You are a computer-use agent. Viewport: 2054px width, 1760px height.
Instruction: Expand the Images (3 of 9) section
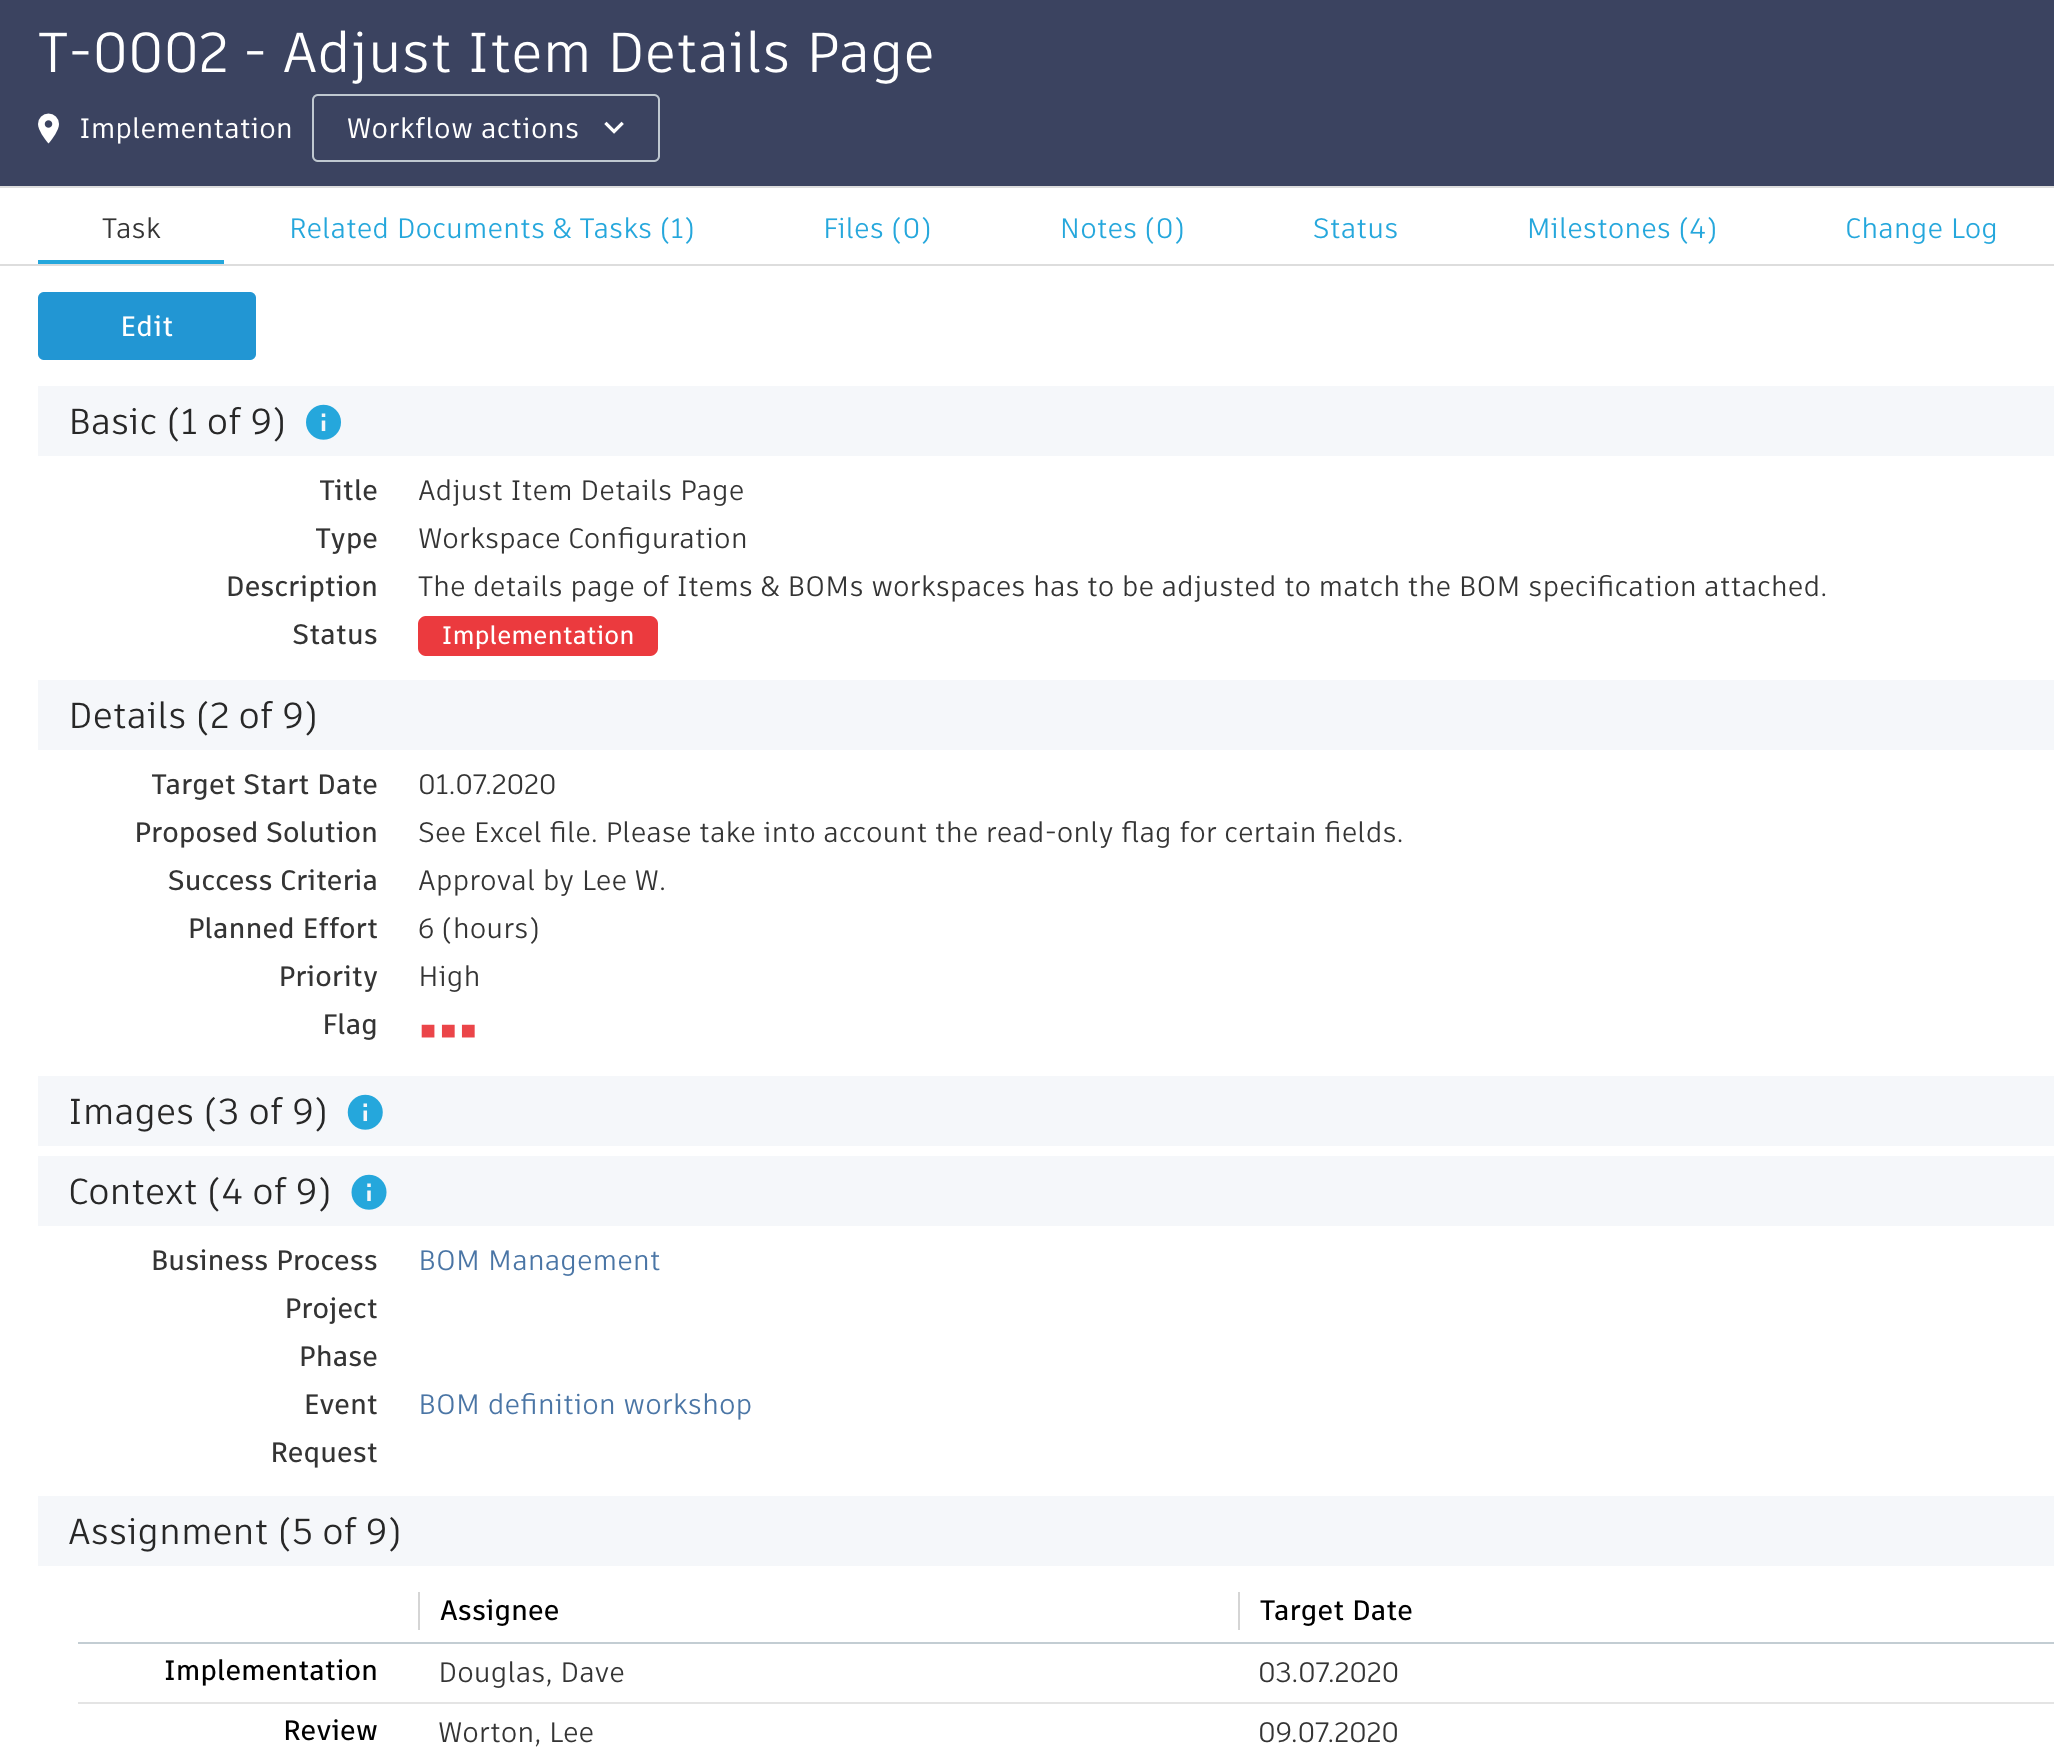coord(197,1112)
